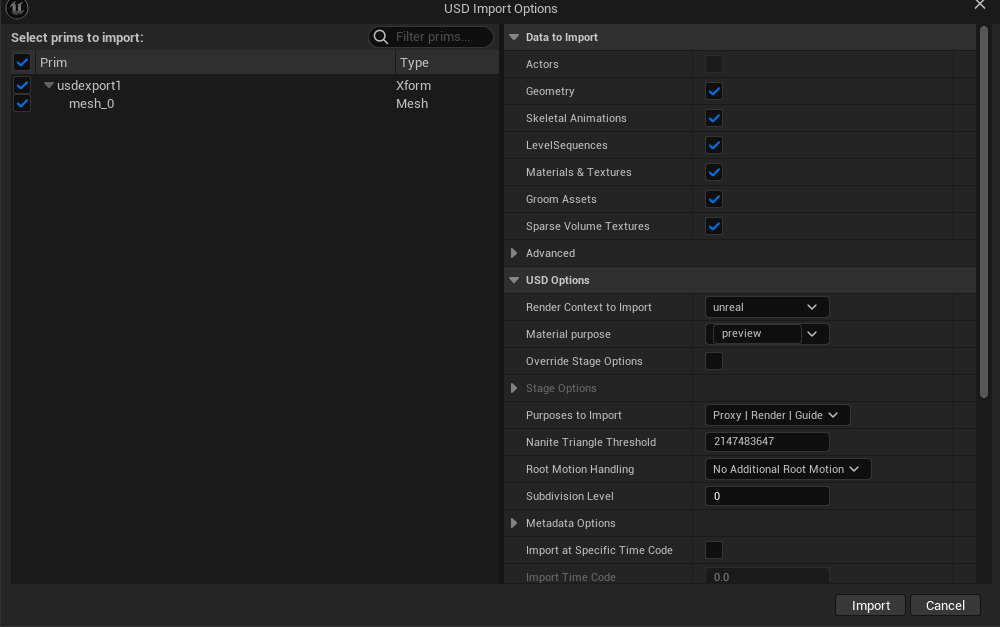Viewport: 1000px width, 627px height.
Task: Click the Subdivision Level value field
Action: pyautogui.click(x=767, y=496)
